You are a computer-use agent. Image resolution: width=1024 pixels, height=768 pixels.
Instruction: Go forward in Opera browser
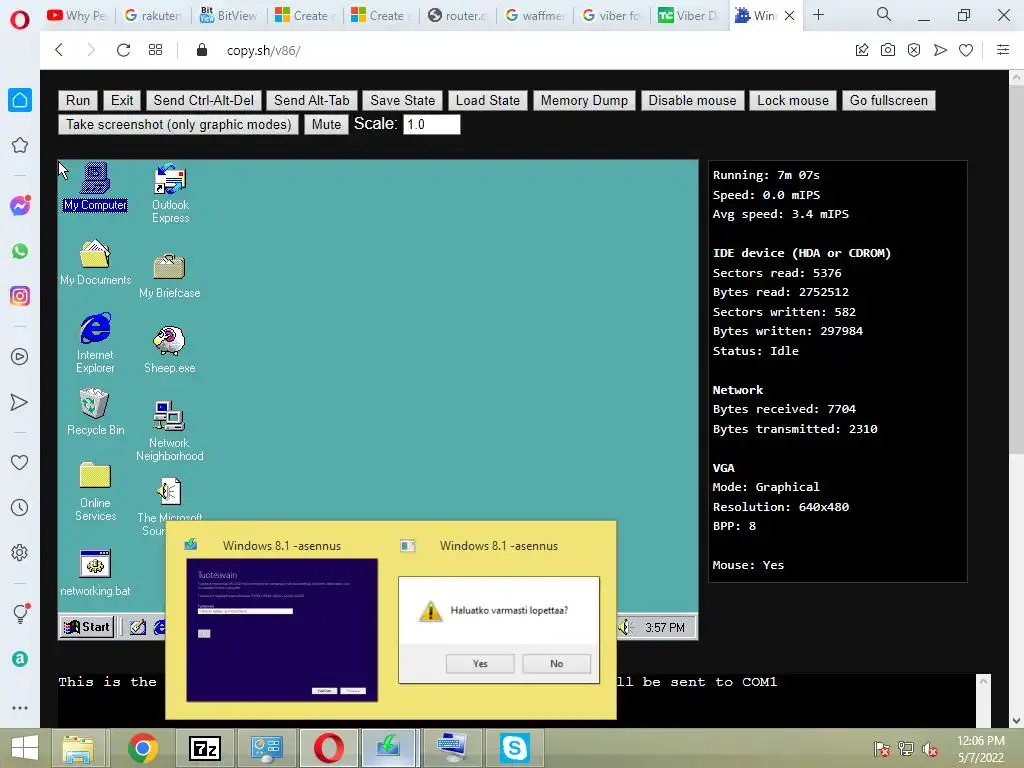[x=91, y=50]
